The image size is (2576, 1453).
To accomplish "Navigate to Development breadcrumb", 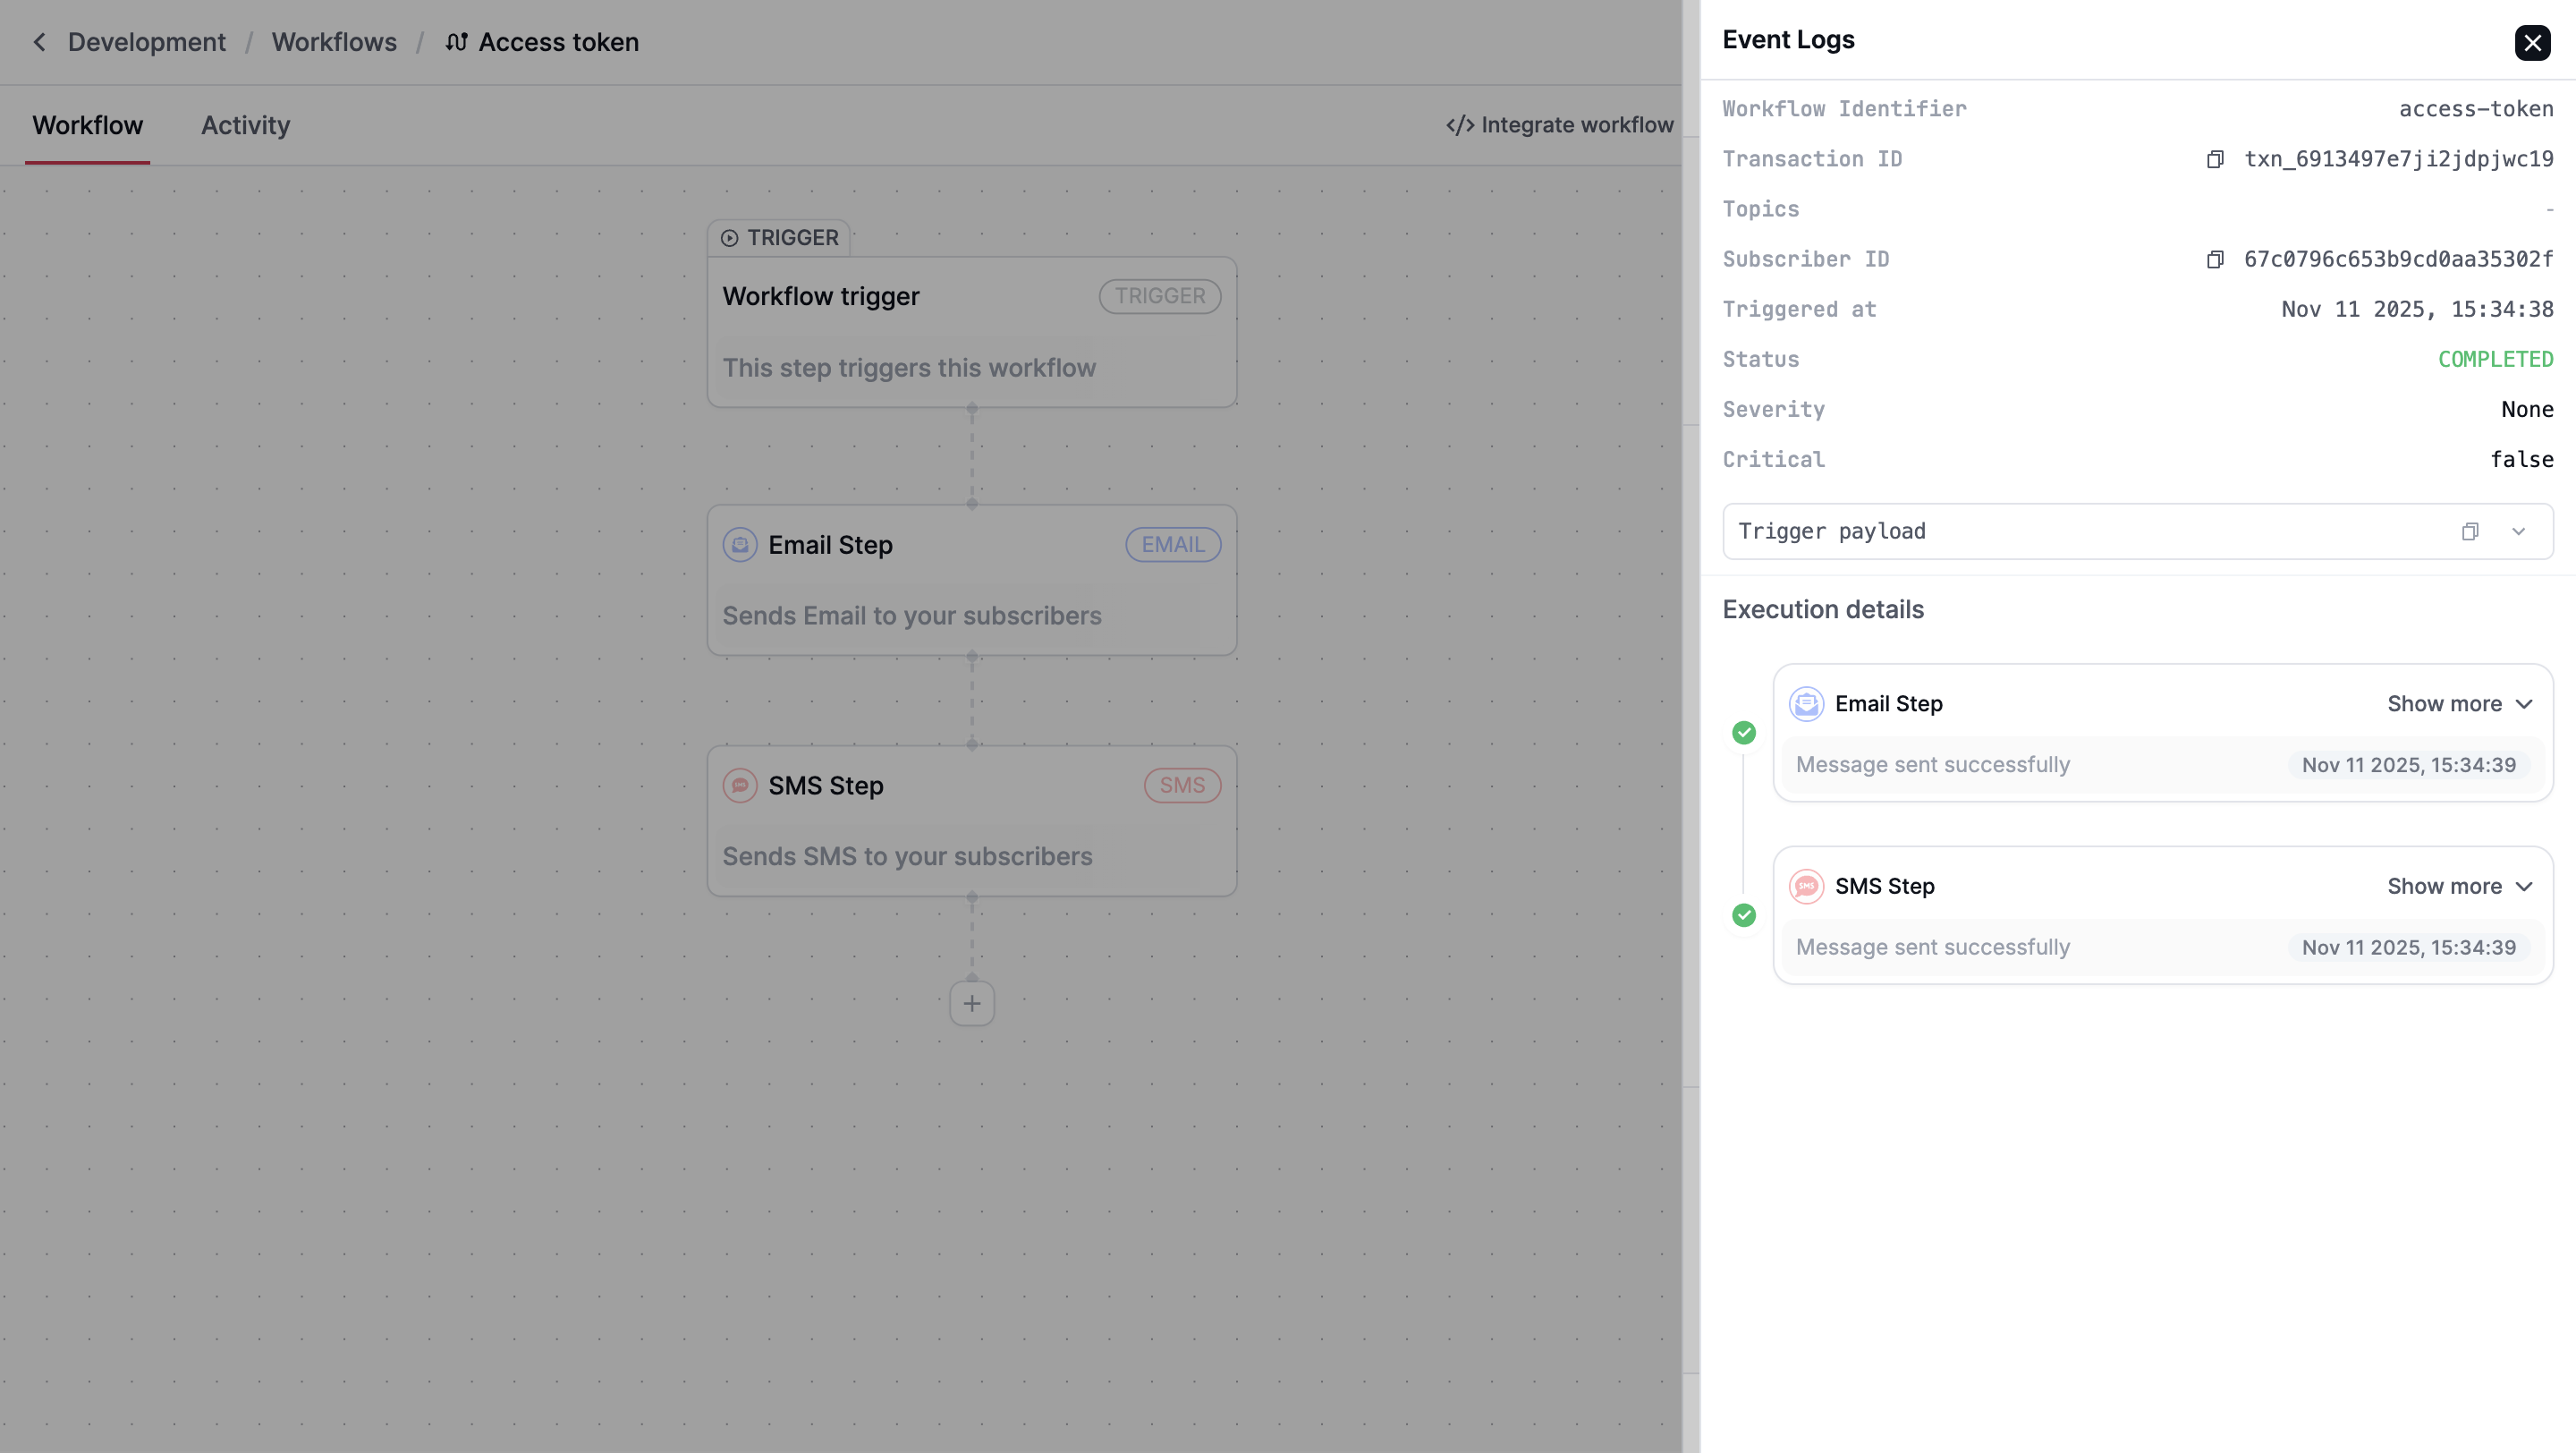I will 147,42.
